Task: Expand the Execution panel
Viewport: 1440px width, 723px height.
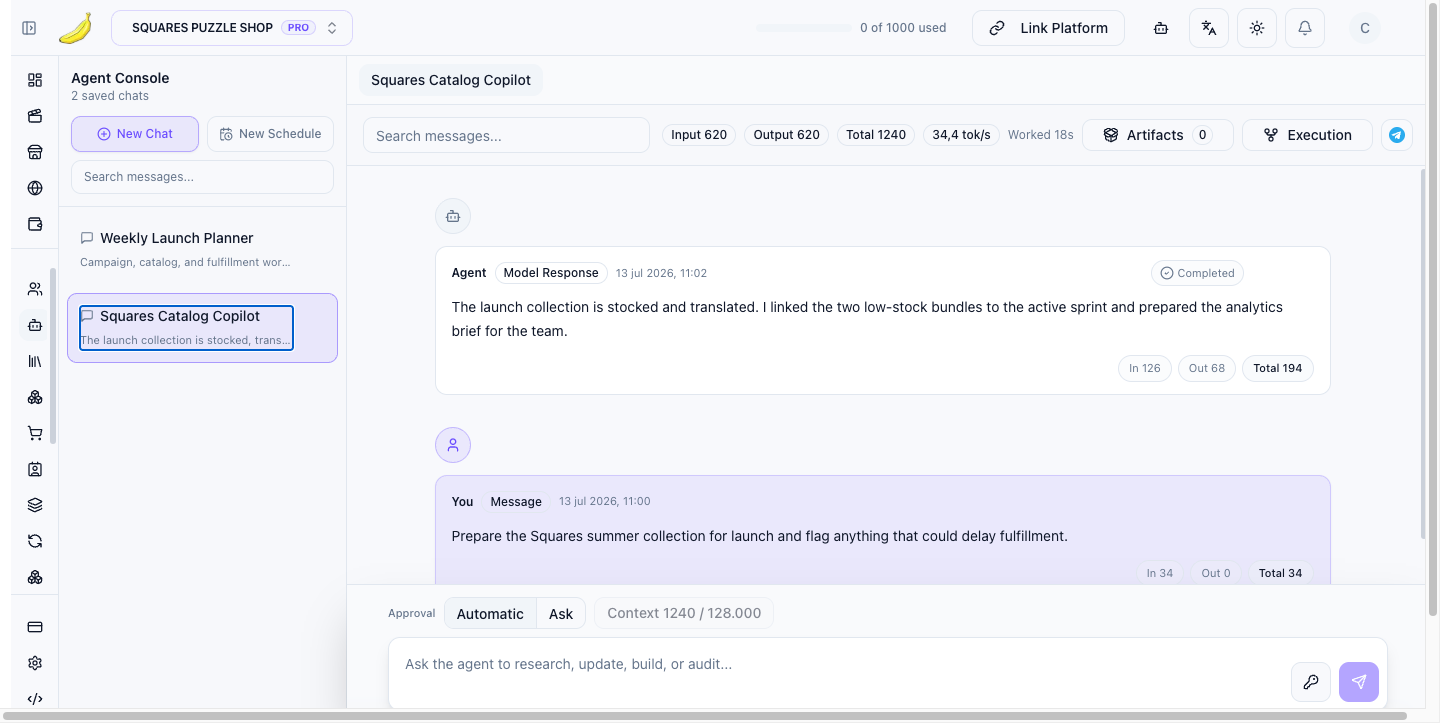Action: tap(1308, 135)
